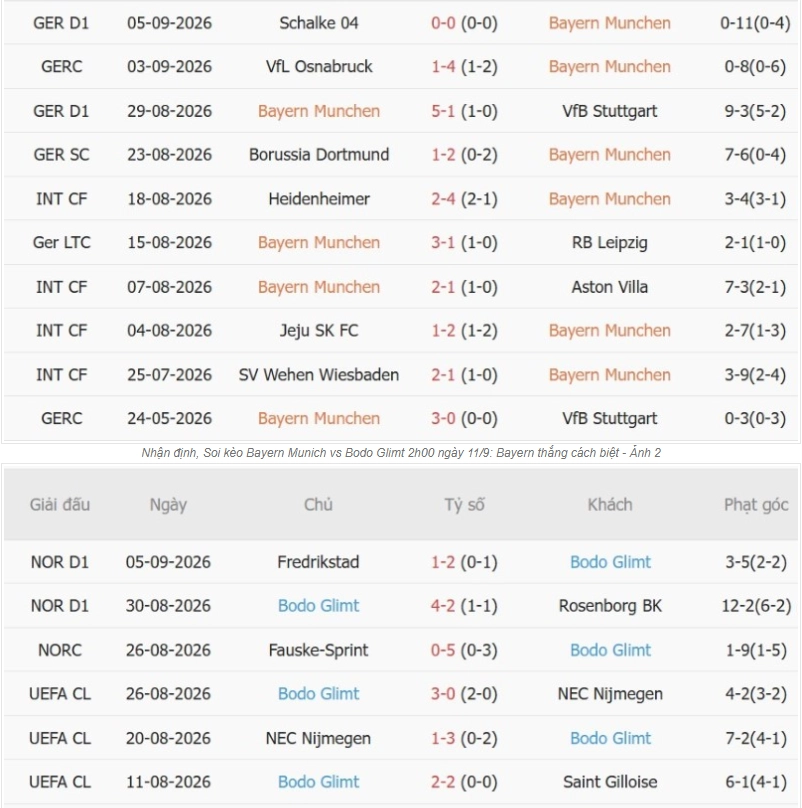Viewport: 802px width, 808px height.
Task: Click SV Wehen Wiesbaden team name
Action: point(319,375)
